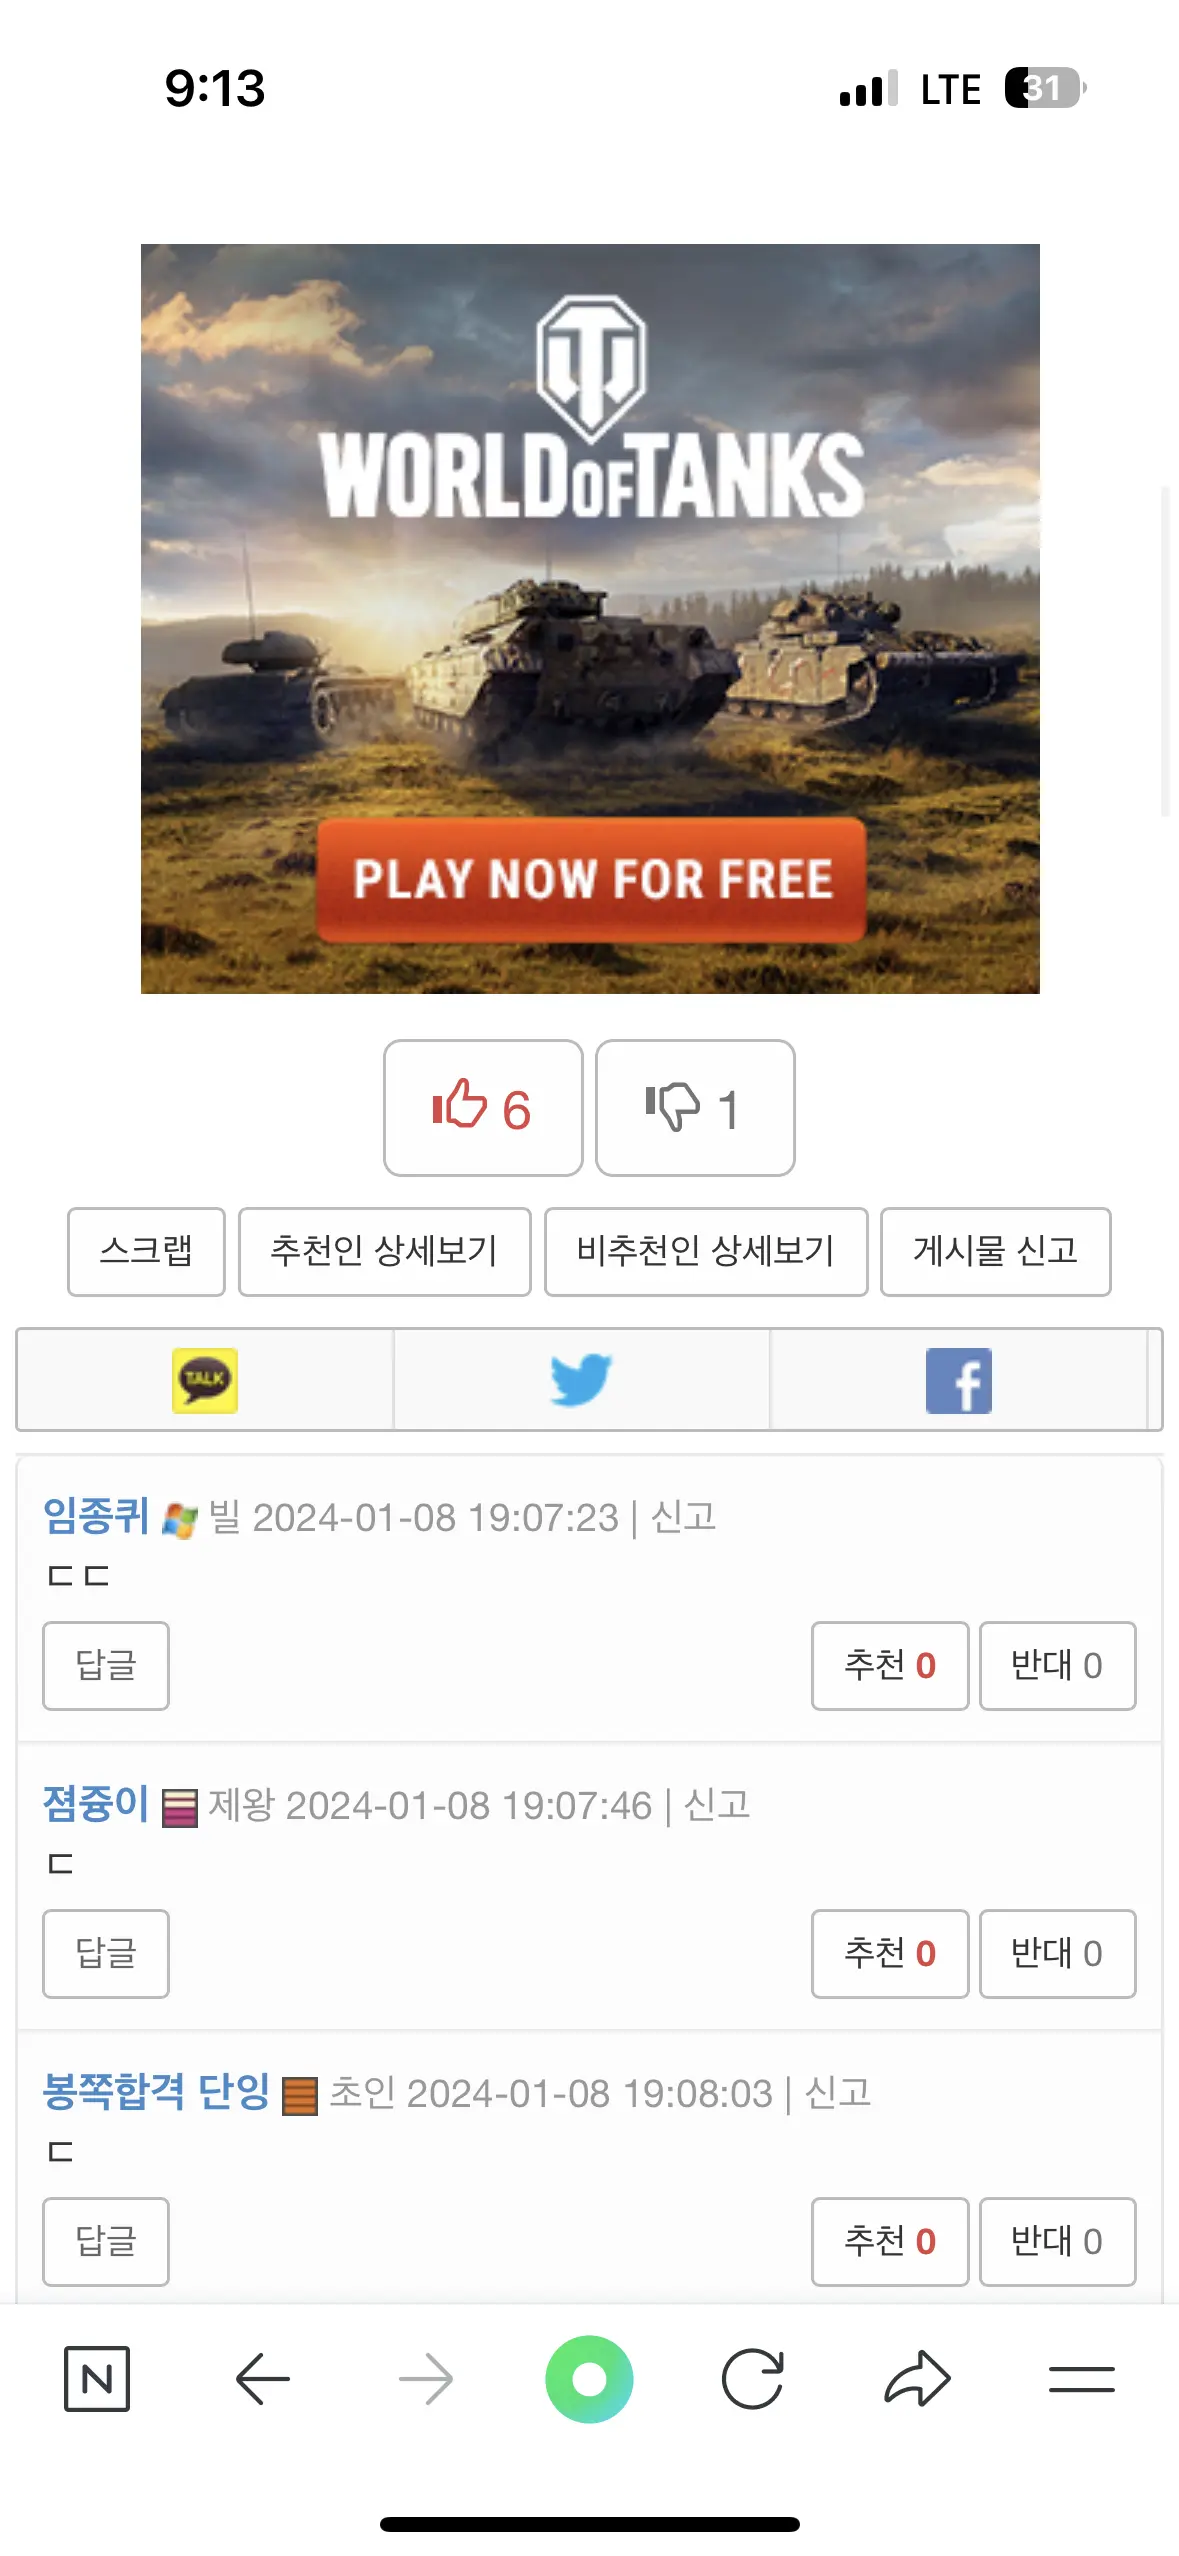Reload the page with the refresh icon
Image resolution: width=1179 pixels, height=2556 pixels.
[753, 2379]
